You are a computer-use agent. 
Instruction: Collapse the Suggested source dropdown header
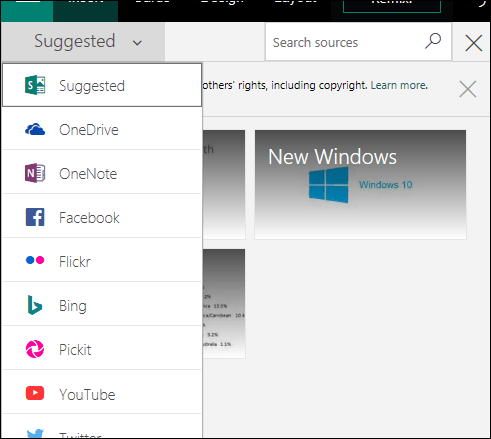click(83, 42)
